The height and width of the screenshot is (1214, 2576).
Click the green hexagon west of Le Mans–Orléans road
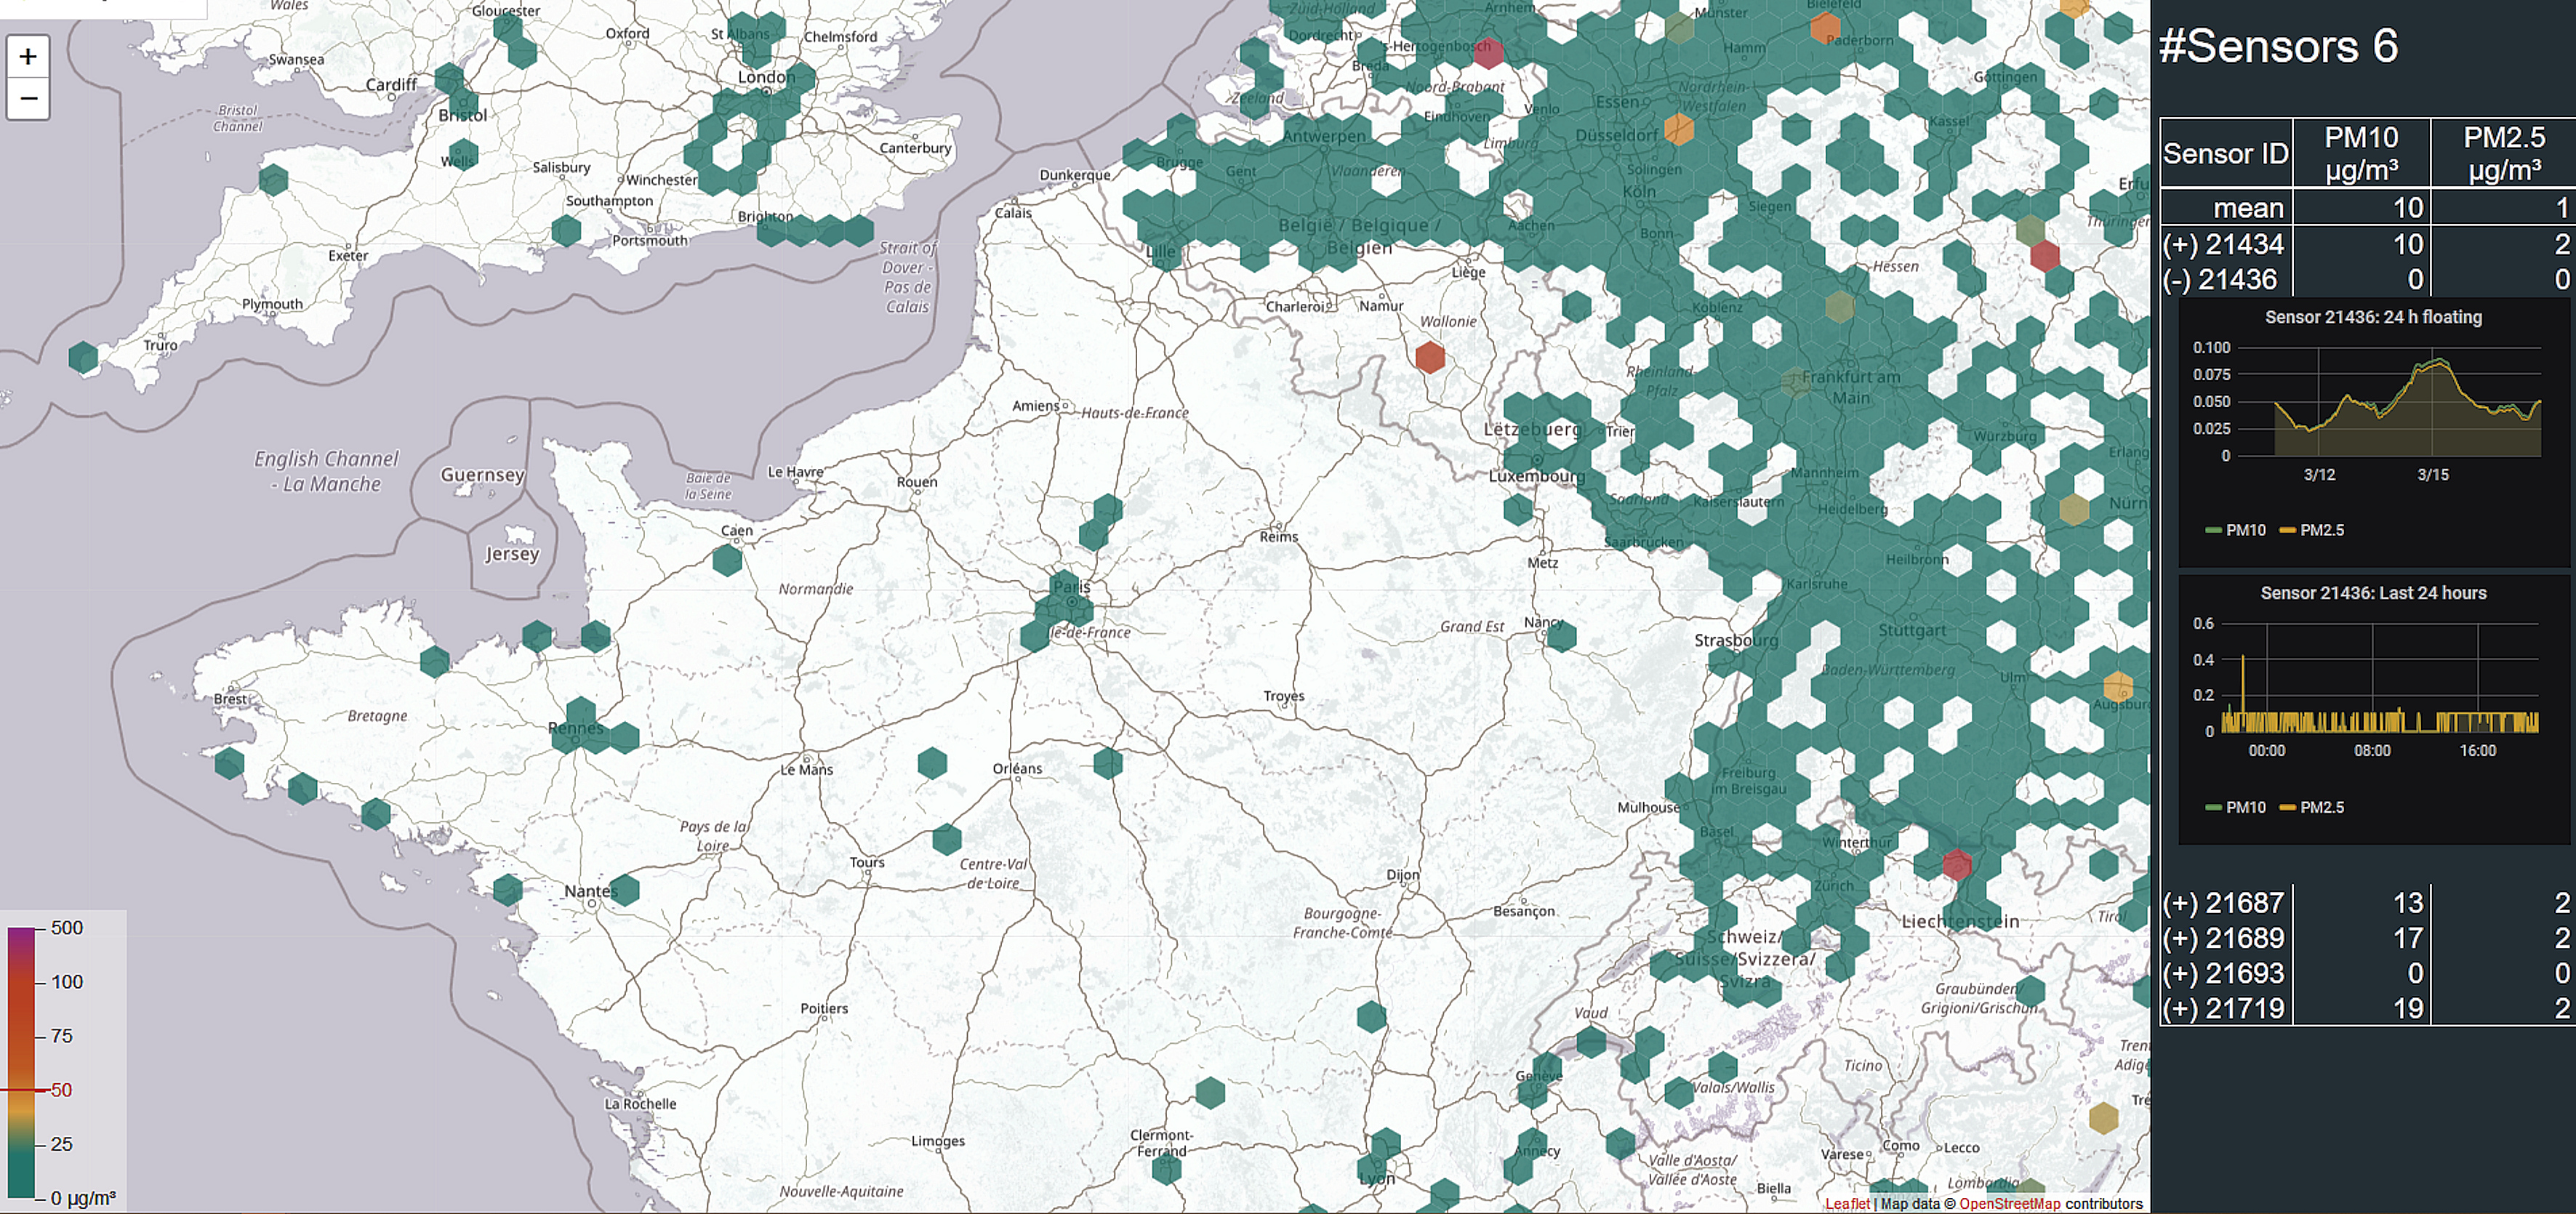pos(932,763)
